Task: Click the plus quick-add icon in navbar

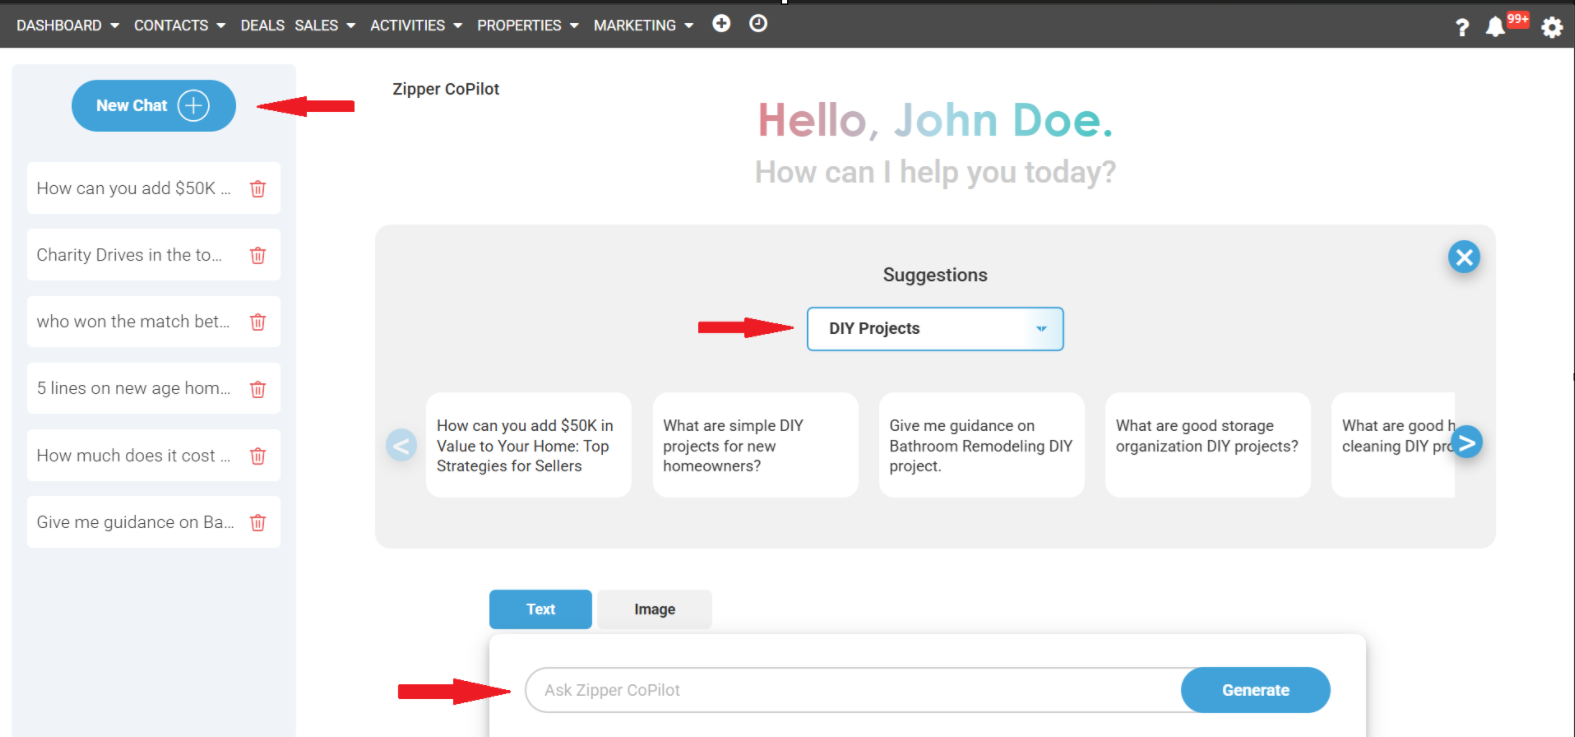Action: 721,24
